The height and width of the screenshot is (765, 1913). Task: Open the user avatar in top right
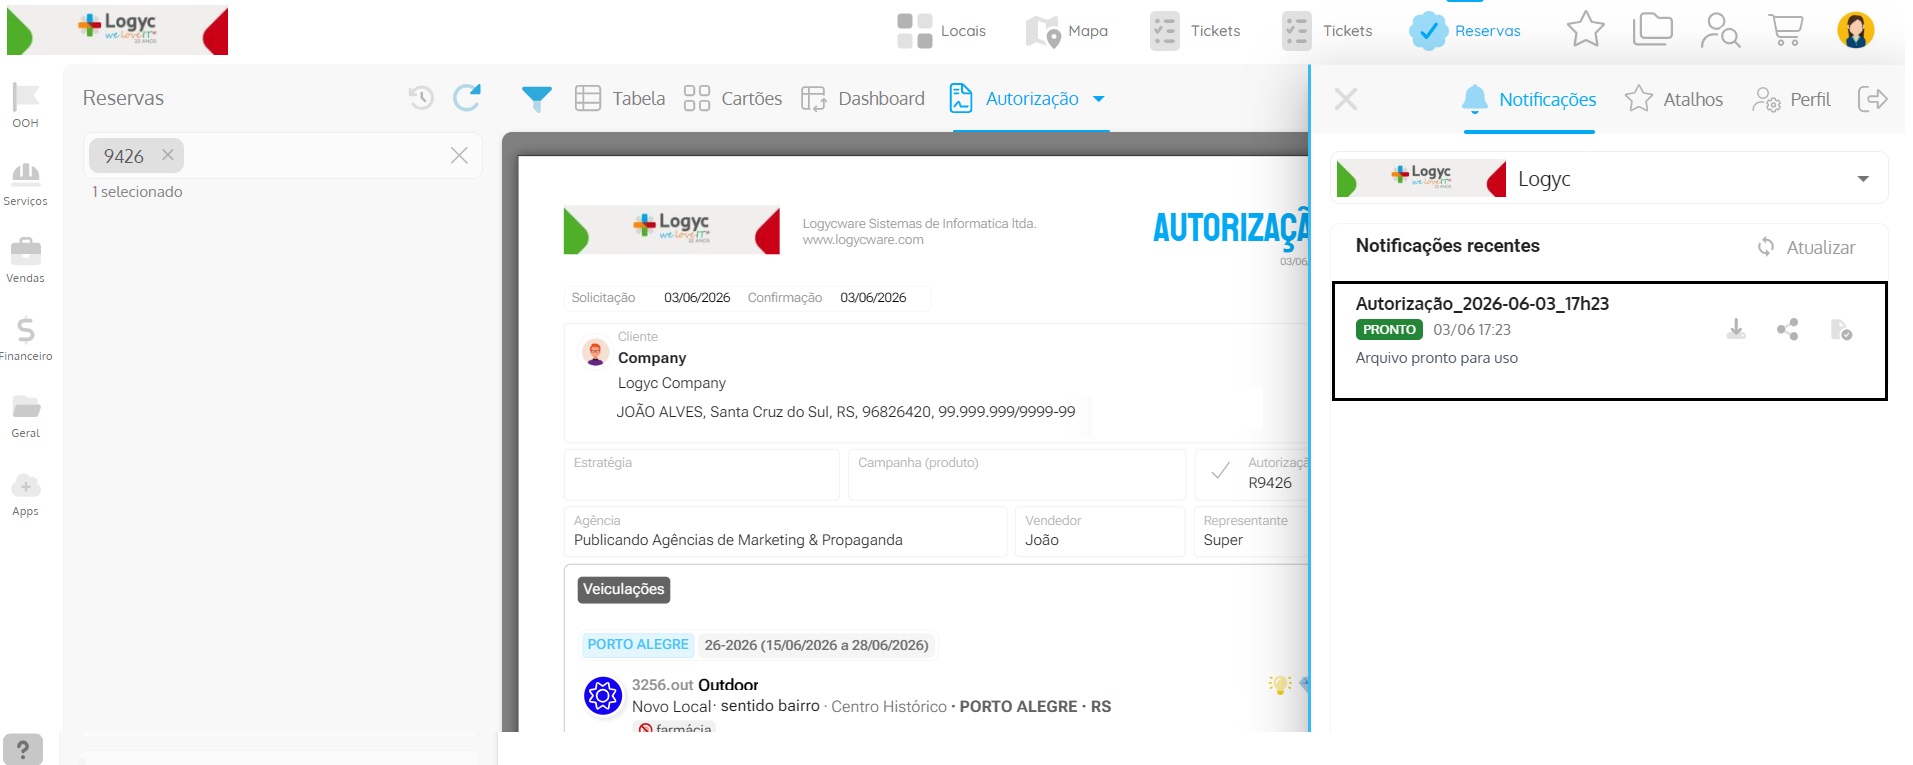point(1855,30)
